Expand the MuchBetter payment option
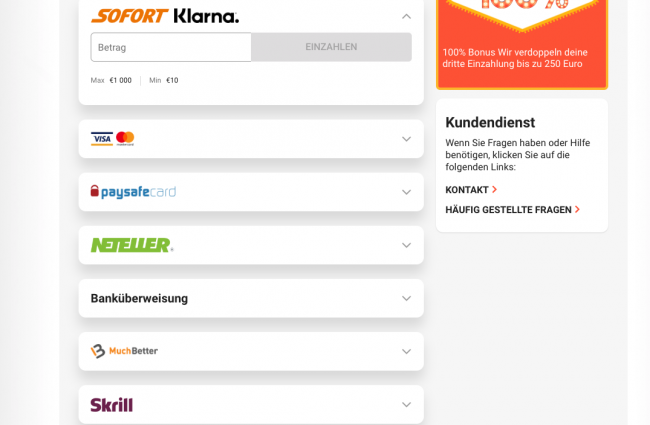 [406, 351]
